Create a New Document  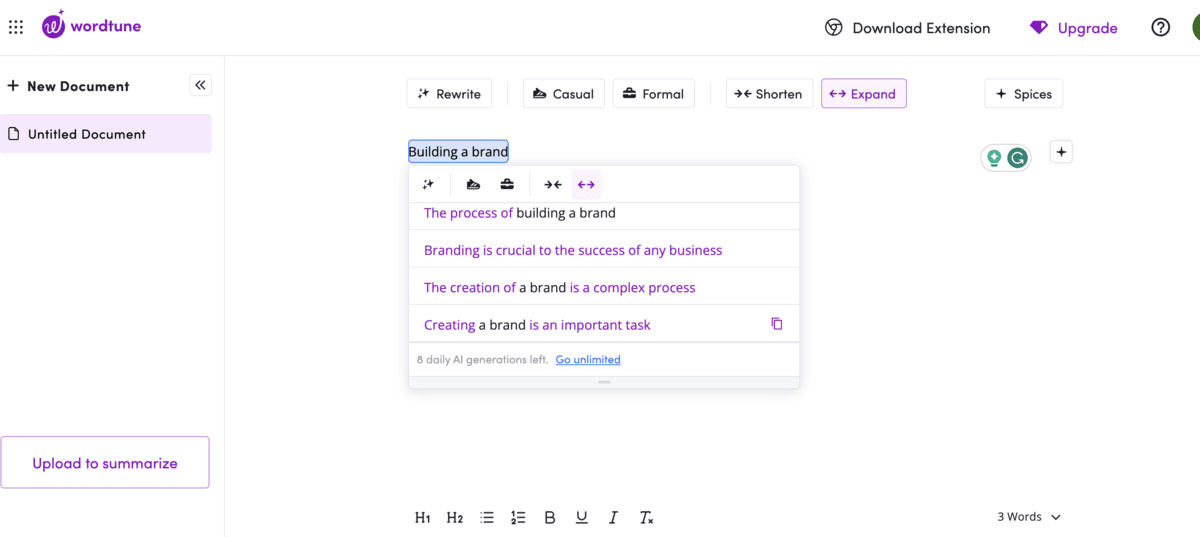[x=68, y=86]
